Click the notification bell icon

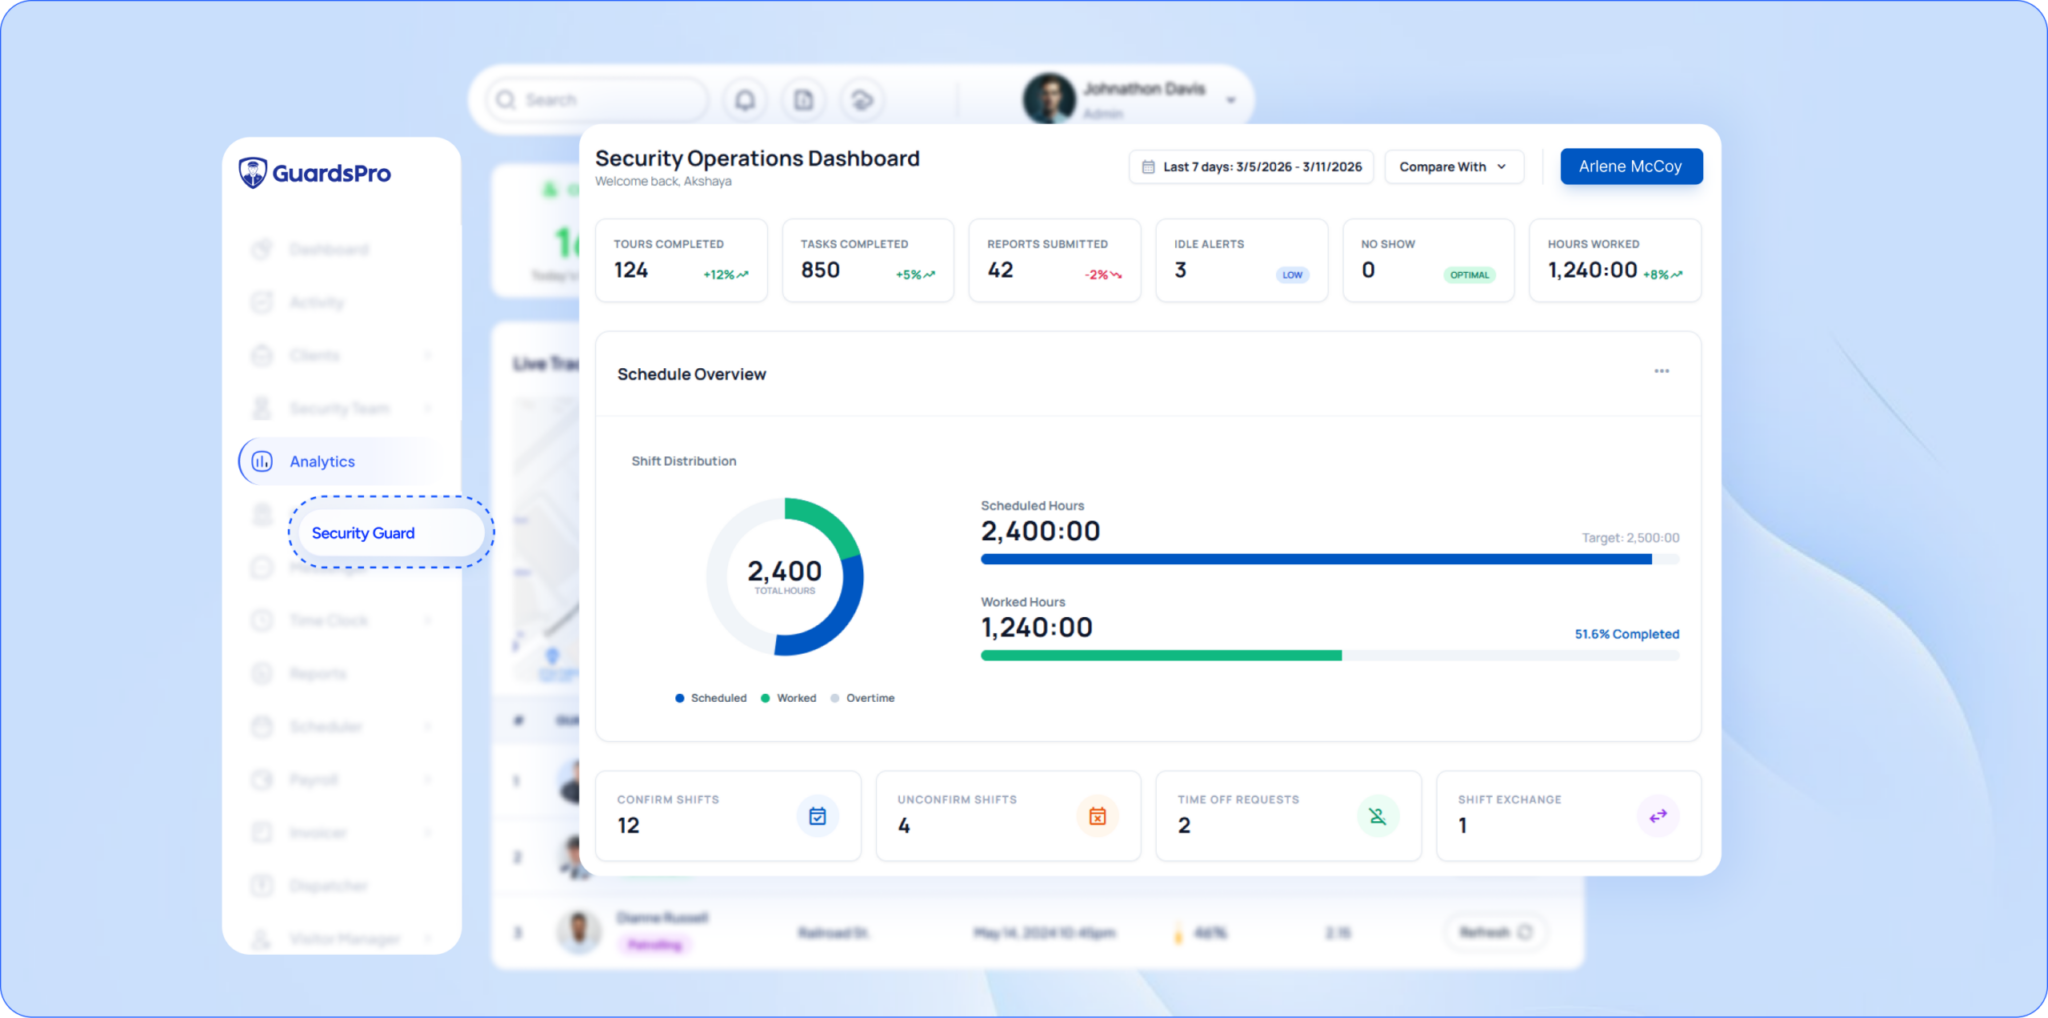pyautogui.click(x=745, y=100)
